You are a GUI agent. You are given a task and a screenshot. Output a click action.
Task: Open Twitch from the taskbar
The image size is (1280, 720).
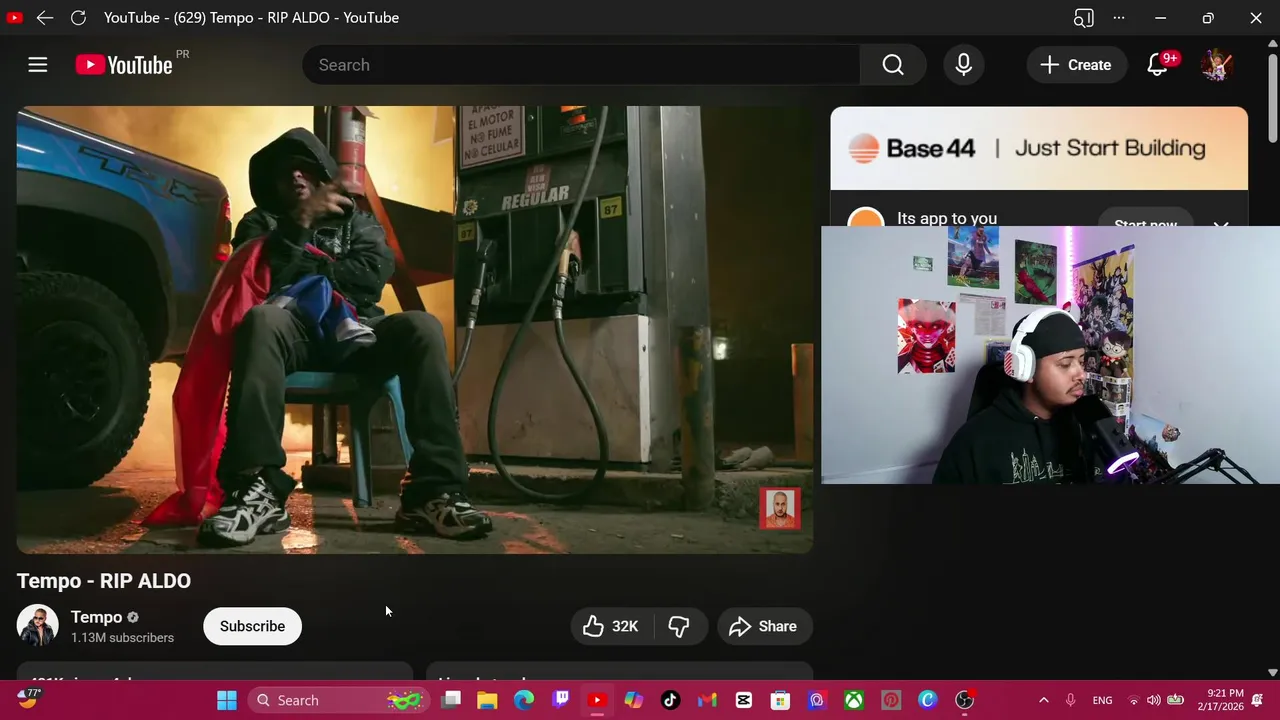pyautogui.click(x=561, y=700)
